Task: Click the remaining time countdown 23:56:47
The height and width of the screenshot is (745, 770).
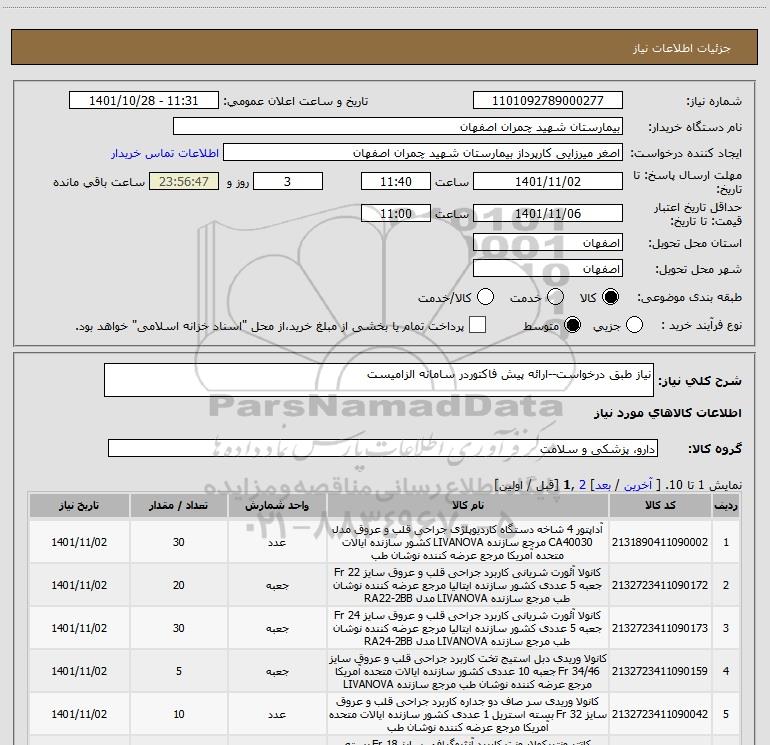Action: coord(184,182)
